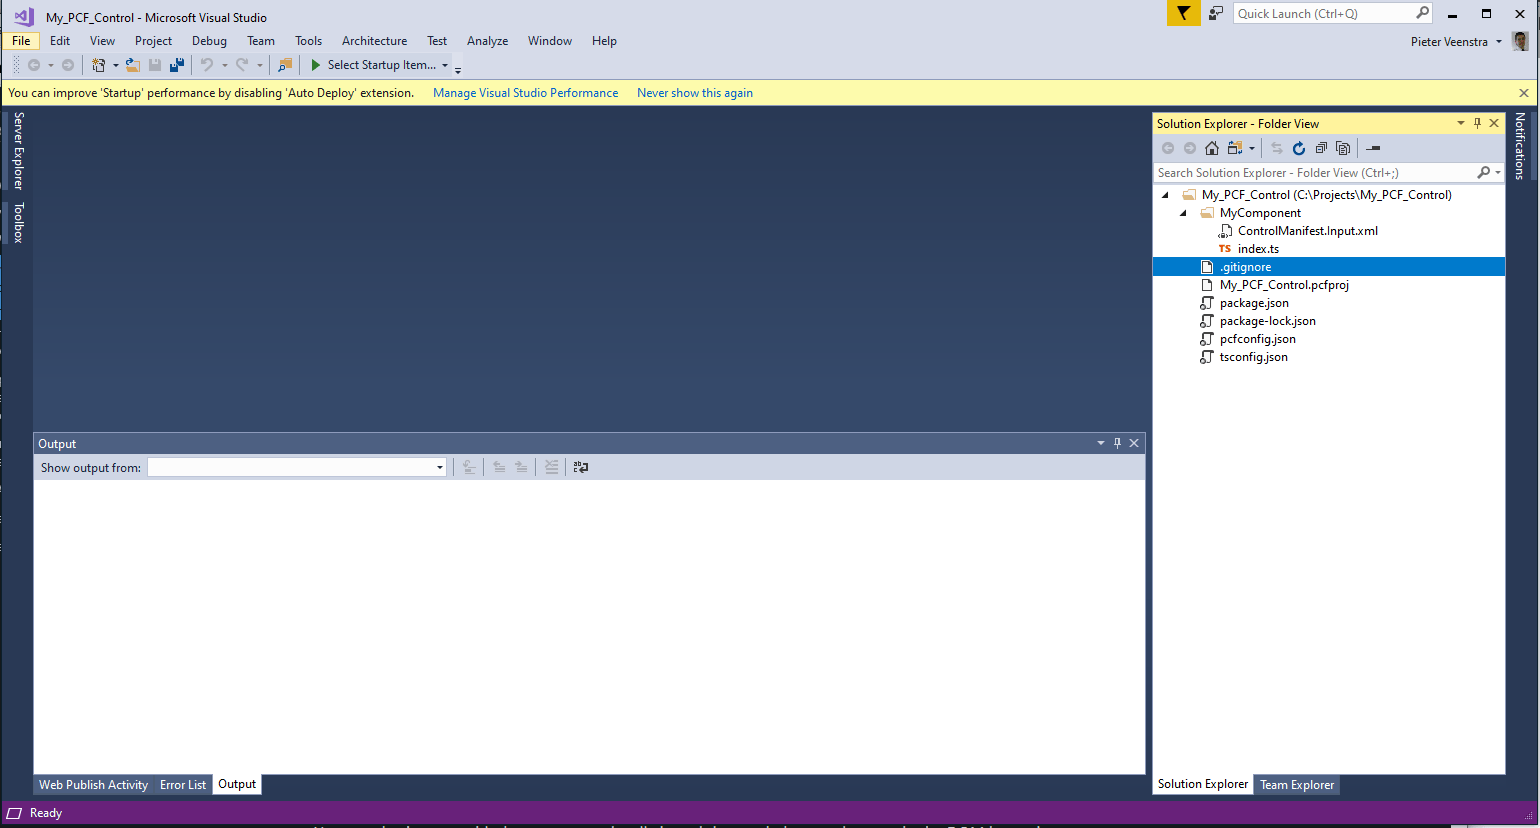Toggle auto-hide pin on Output panel
The height and width of the screenshot is (828, 1540).
point(1118,443)
